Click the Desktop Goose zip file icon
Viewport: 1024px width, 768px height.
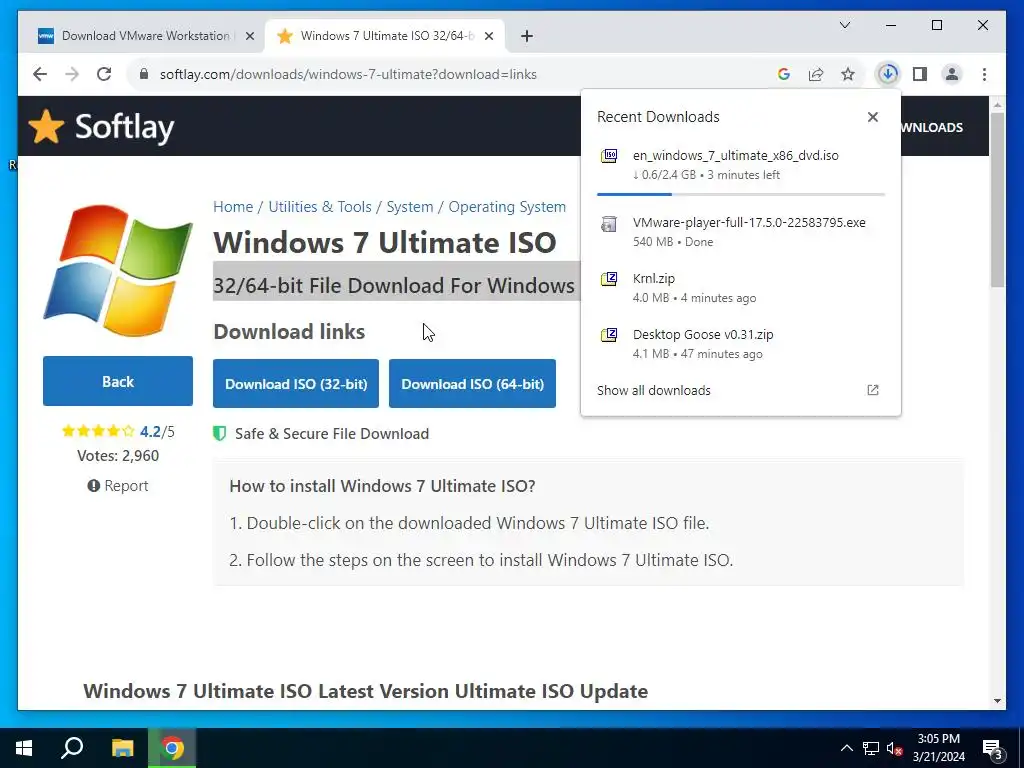pos(609,336)
